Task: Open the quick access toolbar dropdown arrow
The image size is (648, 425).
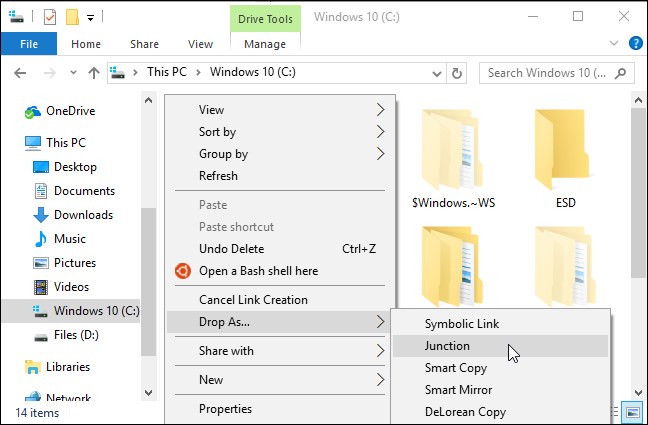Action: coord(91,17)
